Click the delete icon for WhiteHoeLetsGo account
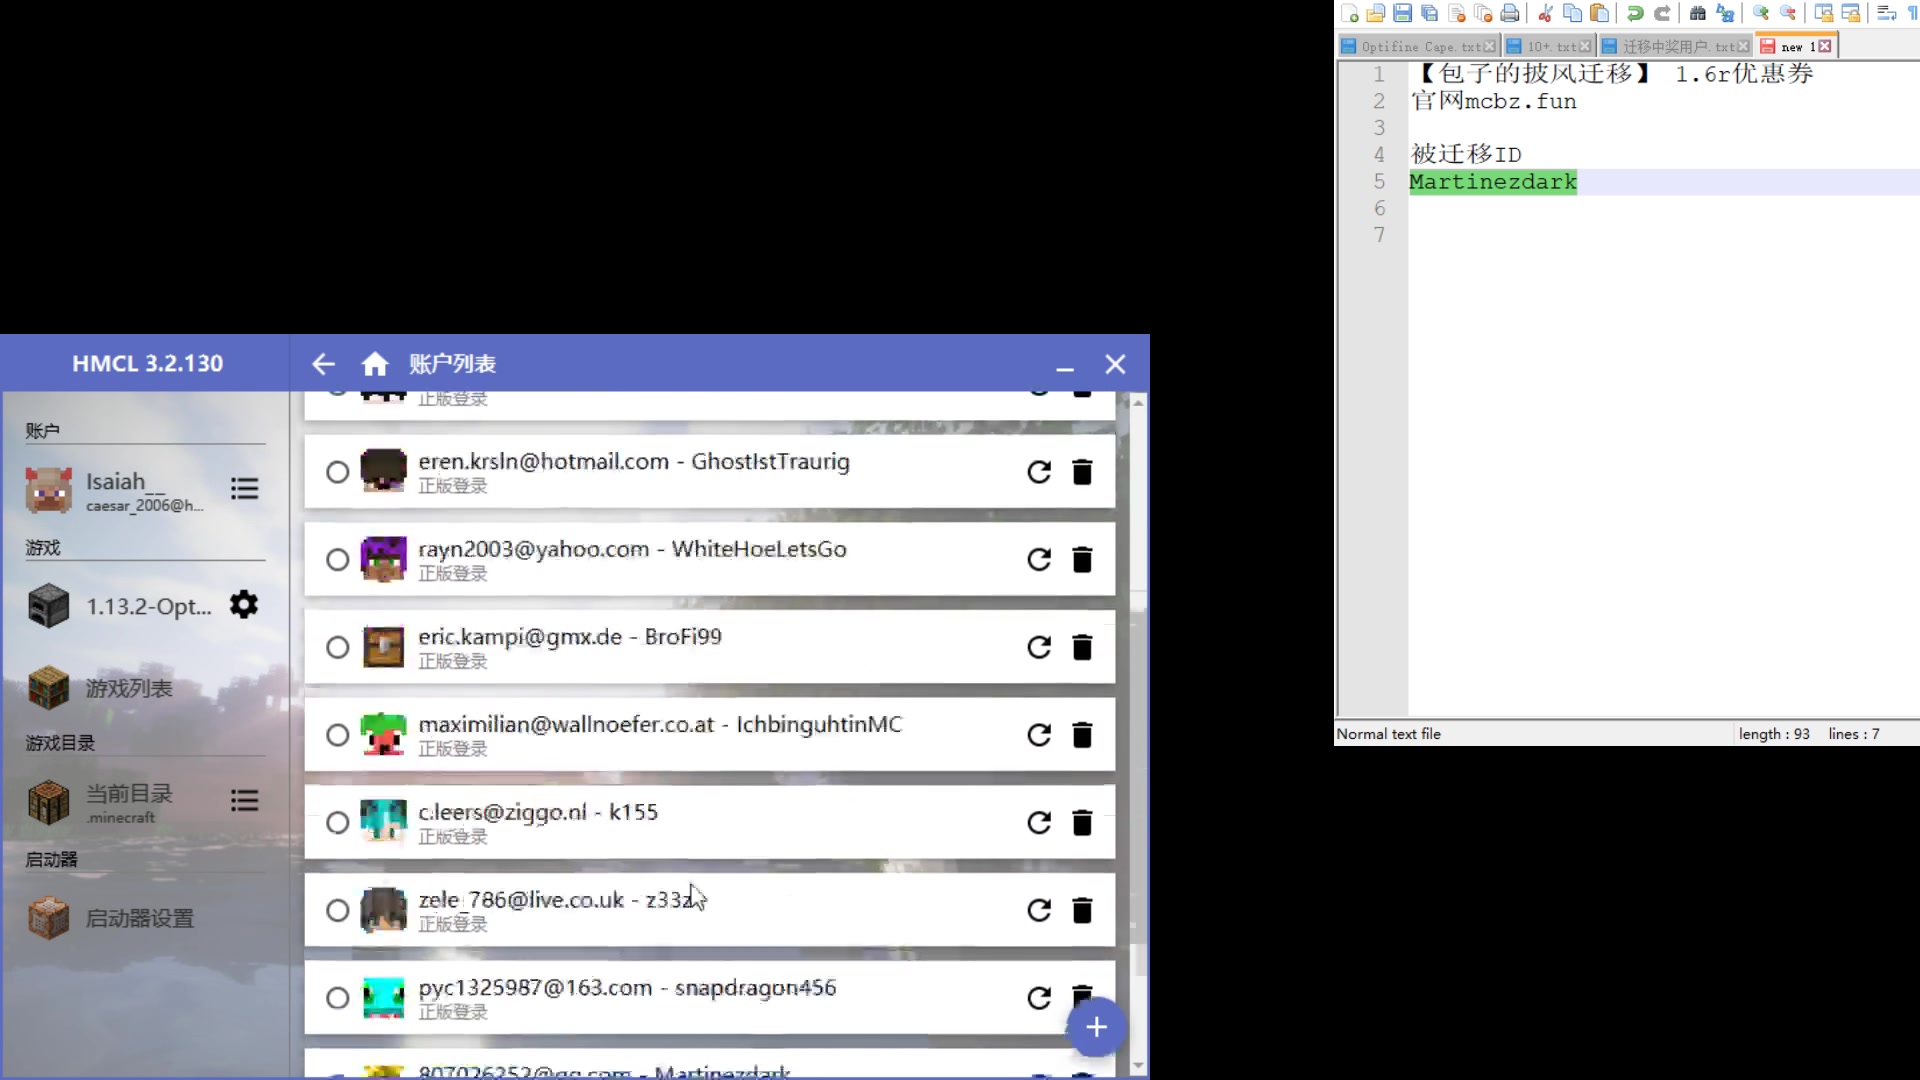 1081,559
